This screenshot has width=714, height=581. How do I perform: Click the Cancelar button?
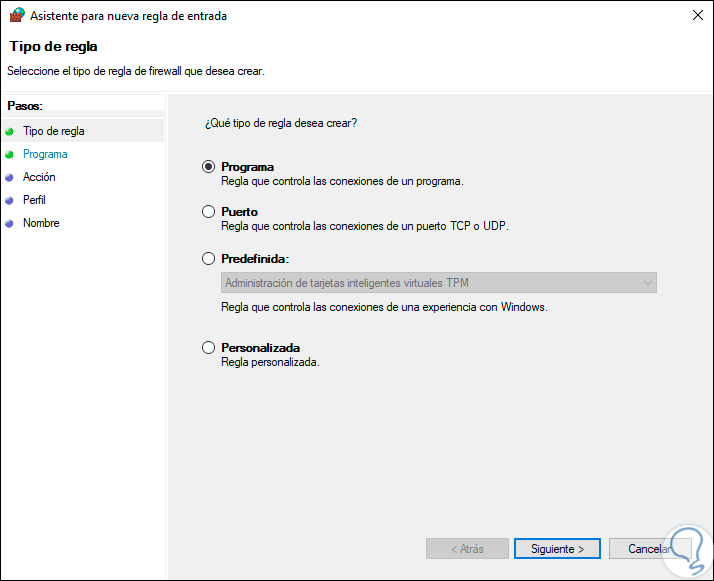[648, 549]
